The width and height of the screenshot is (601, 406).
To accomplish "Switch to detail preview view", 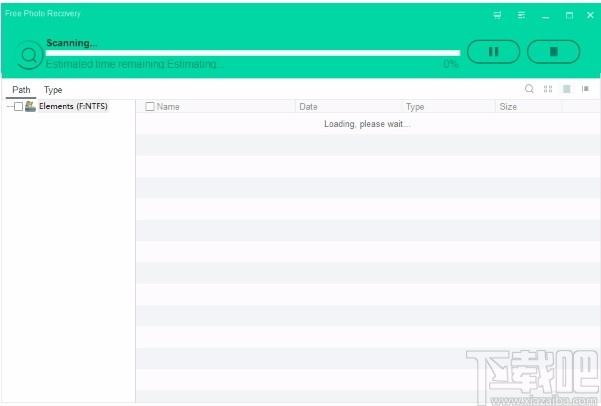I will coord(585,89).
